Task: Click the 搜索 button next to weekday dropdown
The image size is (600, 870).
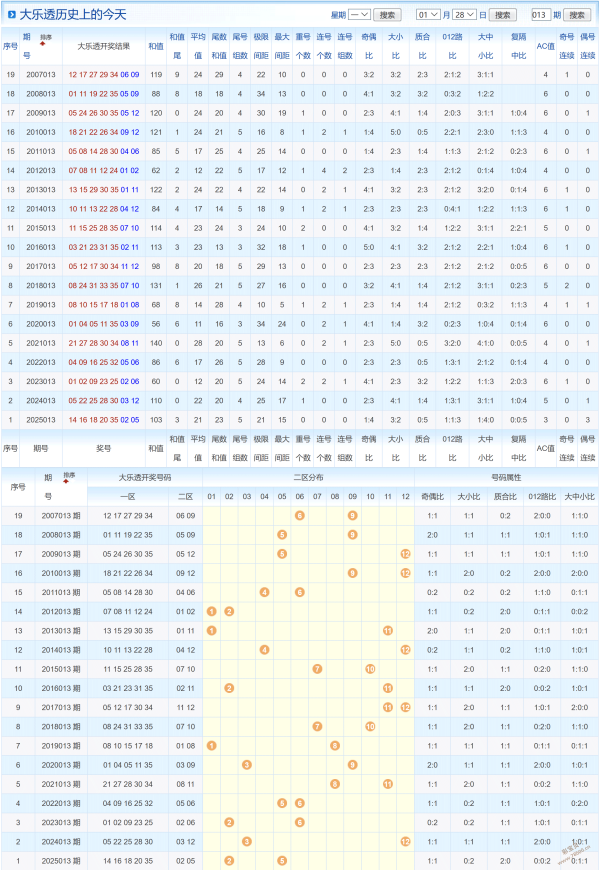Action: click(390, 15)
